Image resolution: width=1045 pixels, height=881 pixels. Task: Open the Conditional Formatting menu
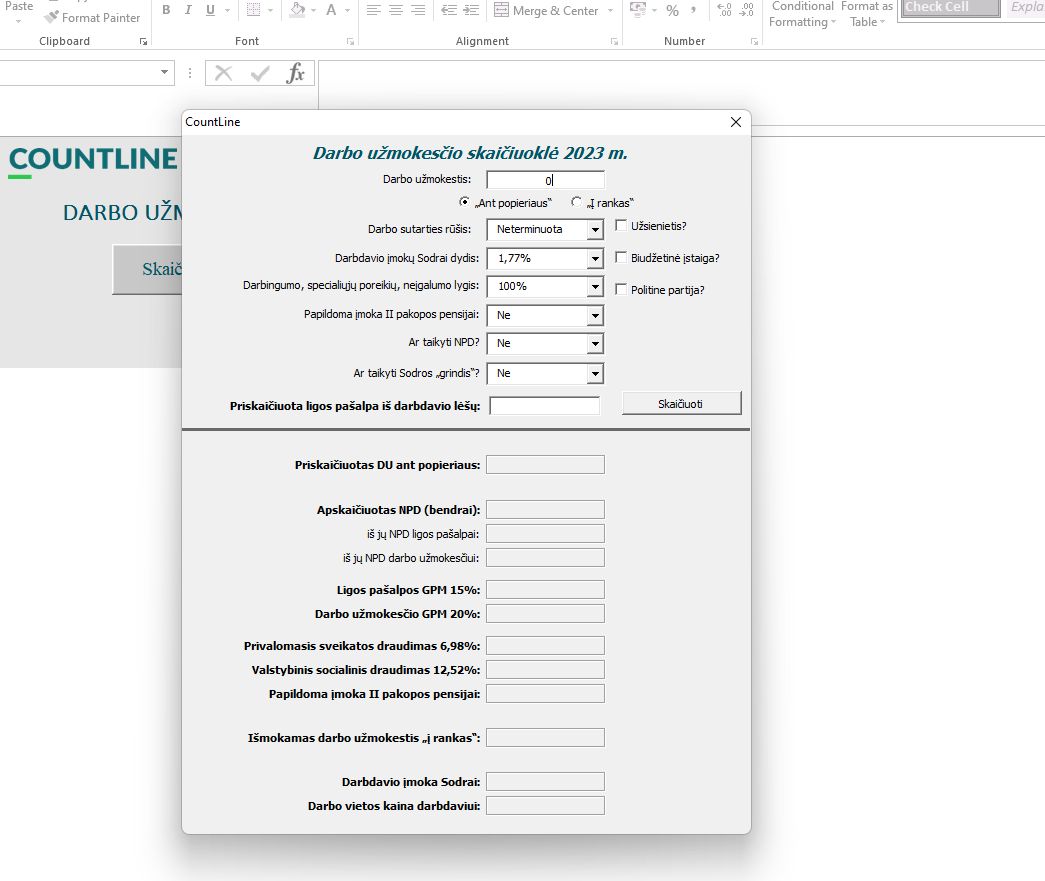point(802,14)
